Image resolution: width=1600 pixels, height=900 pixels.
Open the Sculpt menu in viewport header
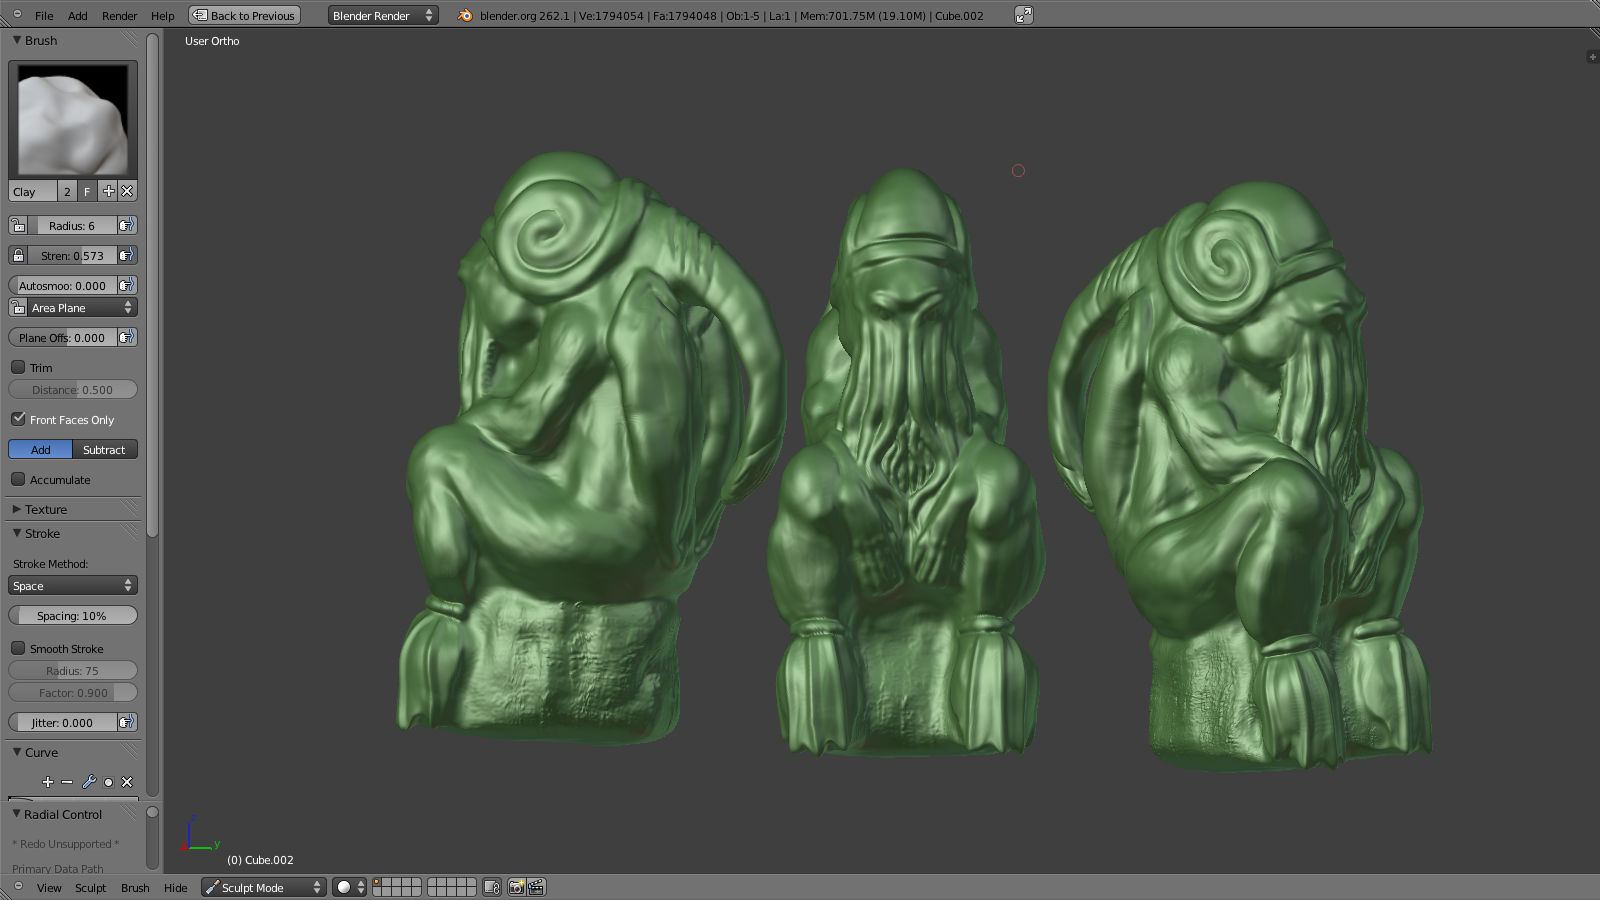[x=90, y=888]
